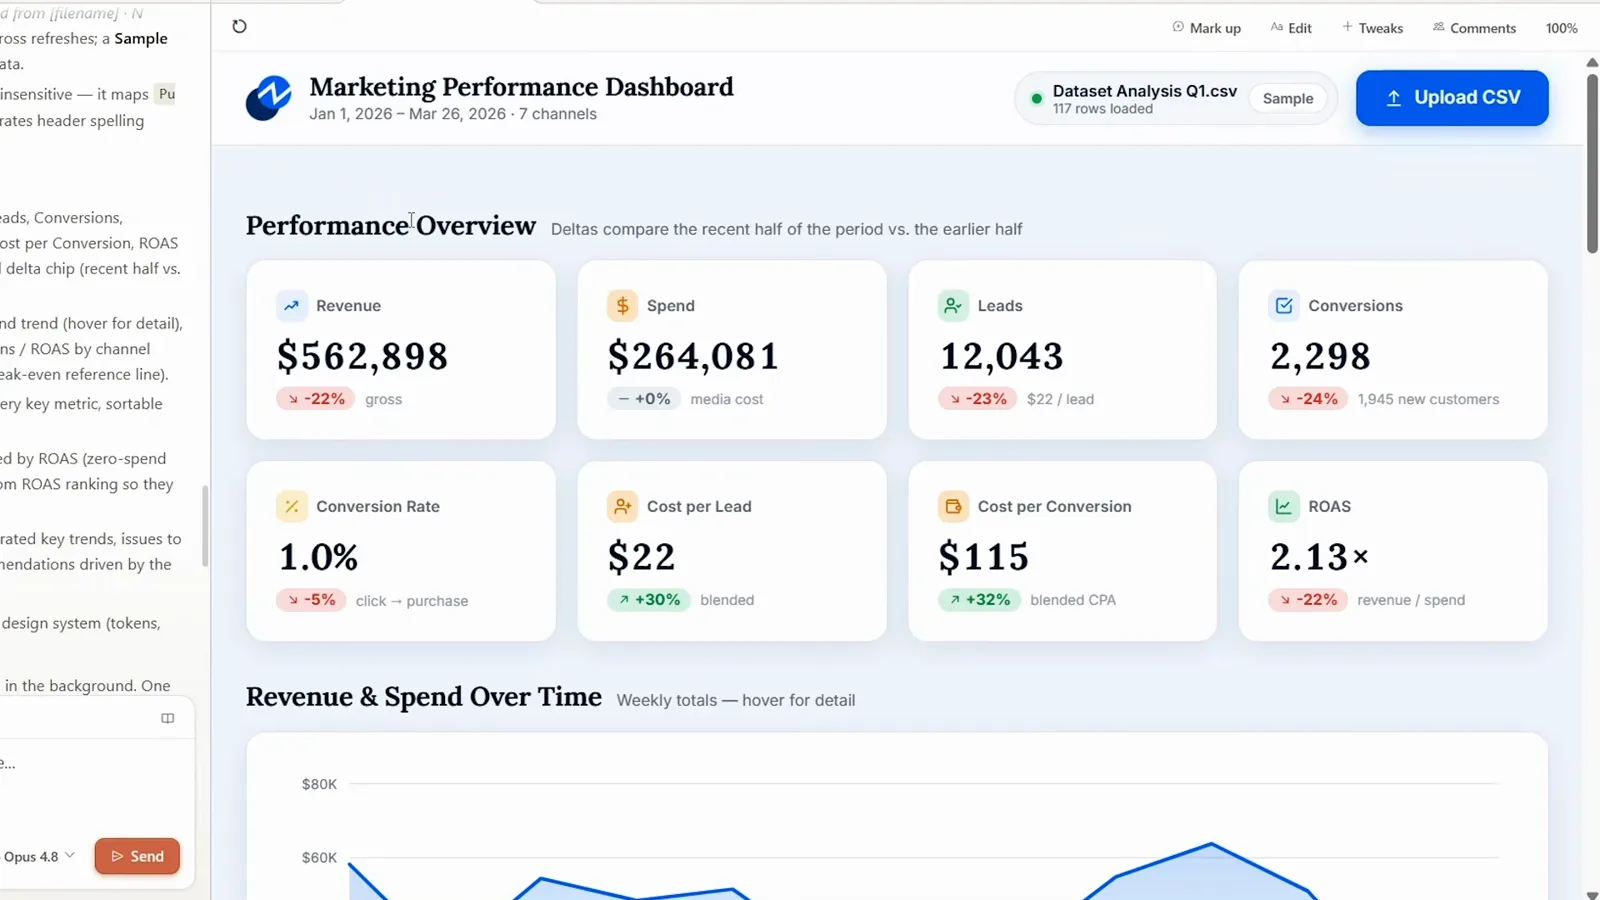Click the reload preview icon
The height and width of the screenshot is (900, 1600).
point(239,26)
